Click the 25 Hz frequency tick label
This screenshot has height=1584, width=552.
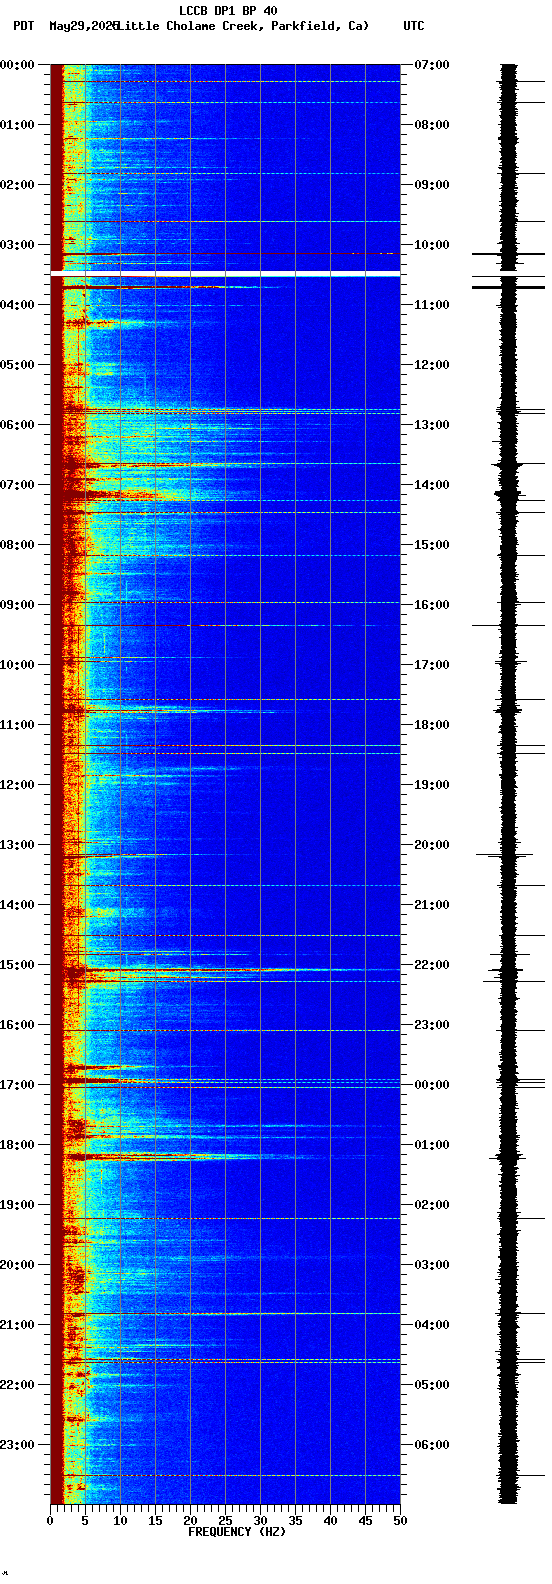pos(225,1521)
